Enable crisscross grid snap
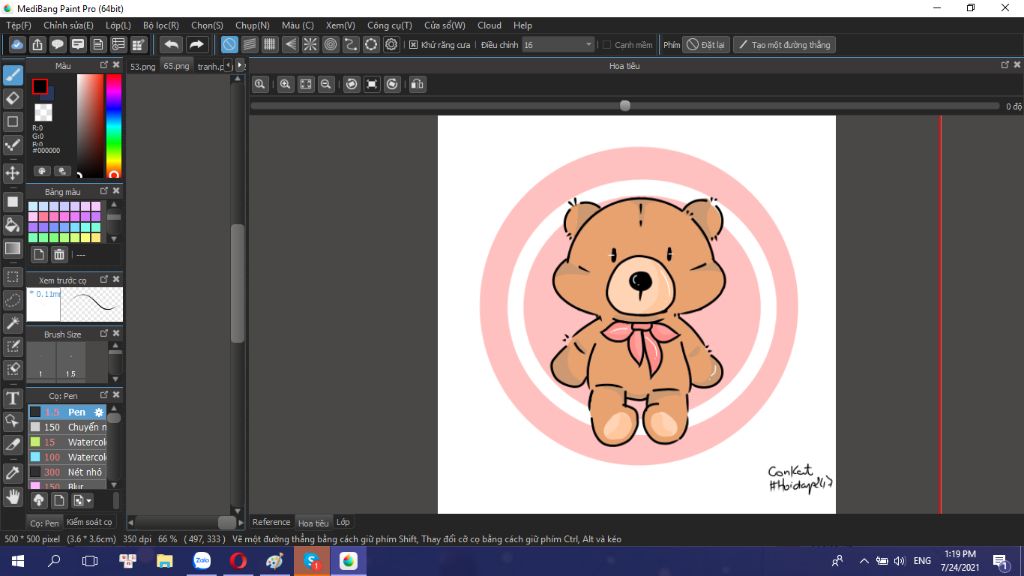This screenshot has width=1024, height=576. [270, 44]
